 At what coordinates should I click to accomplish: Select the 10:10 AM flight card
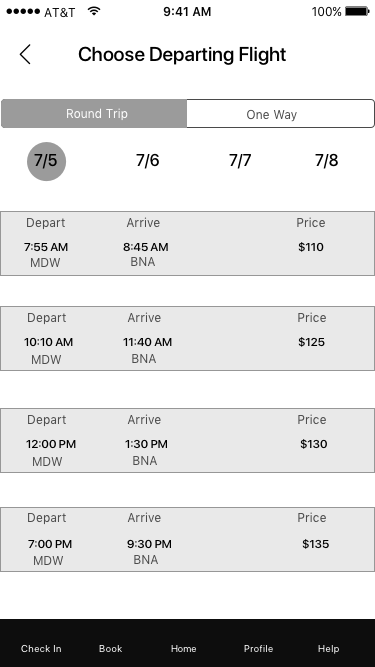point(188,339)
